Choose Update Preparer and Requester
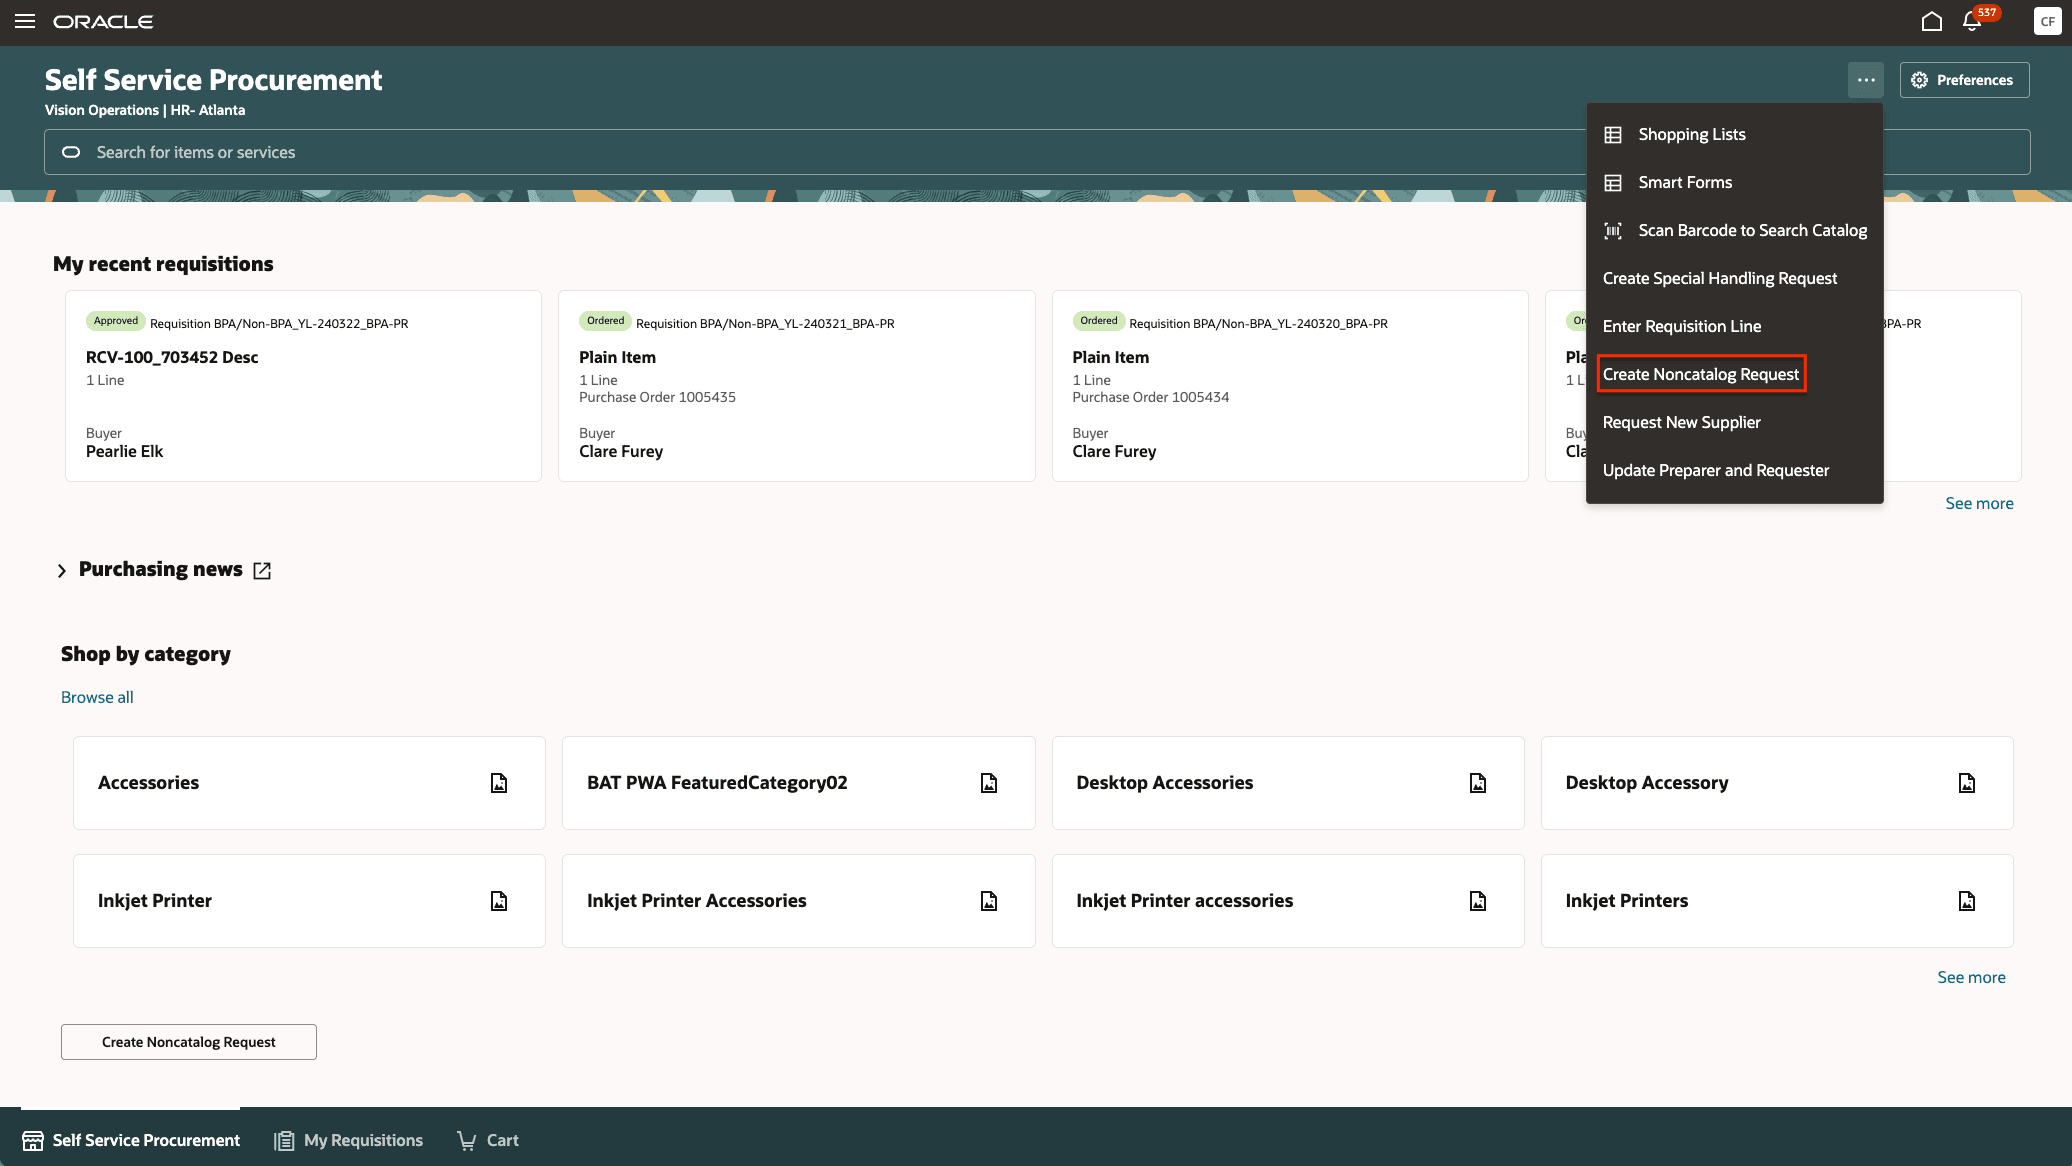This screenshot has height=1166, width=2072. [1735, 471]
